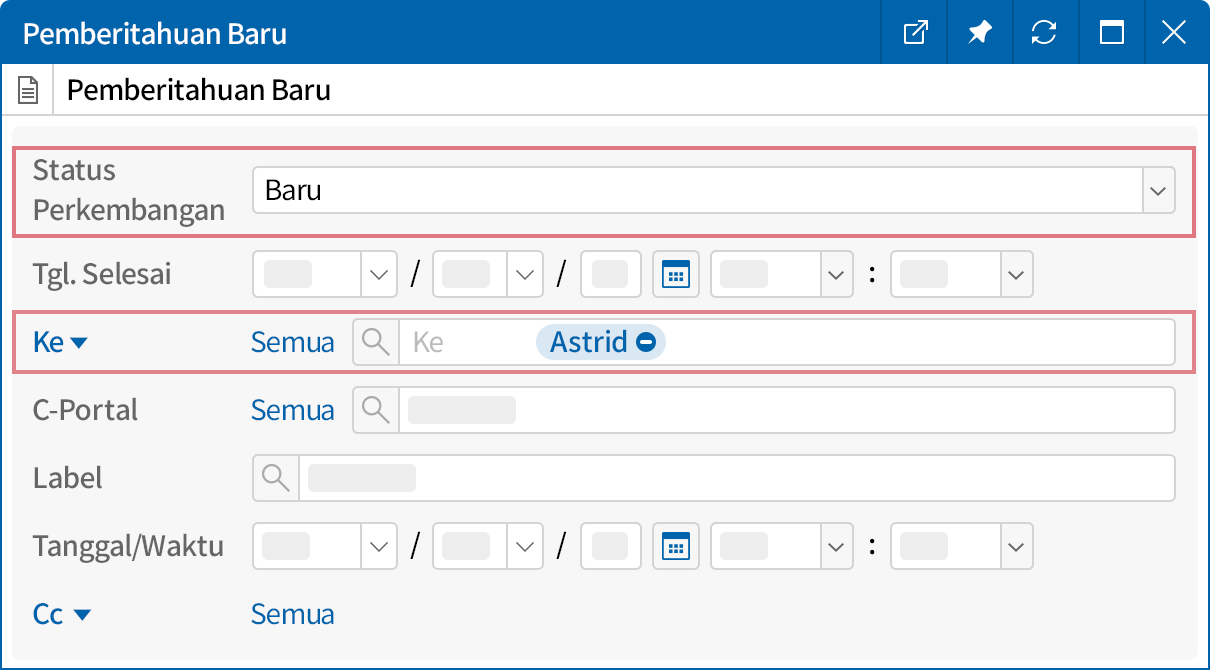The image size is (1210, 670).
Task: Open the calendar picker for Tanggal/Waktu
Action: coord(676,546)
